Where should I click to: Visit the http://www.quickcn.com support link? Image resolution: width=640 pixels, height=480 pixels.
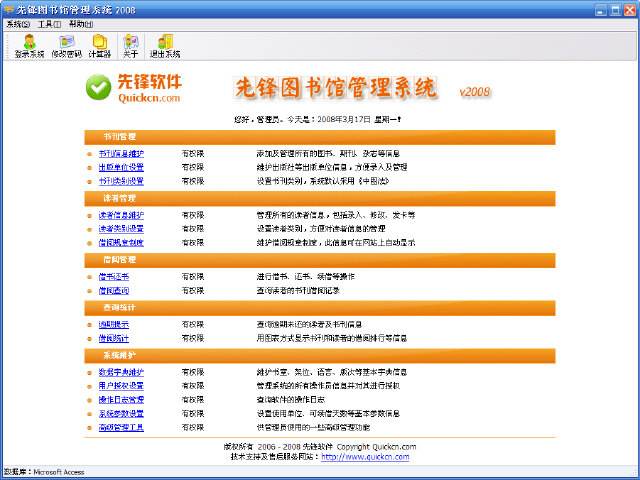(x=365, y=457)
